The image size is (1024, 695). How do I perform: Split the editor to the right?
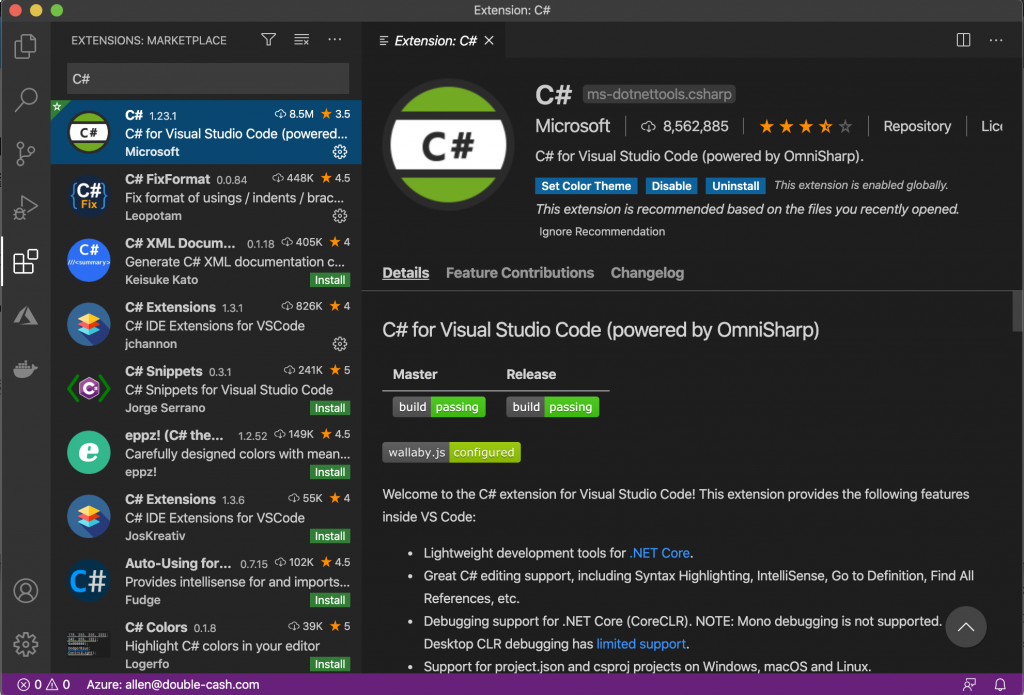[963, 40]
